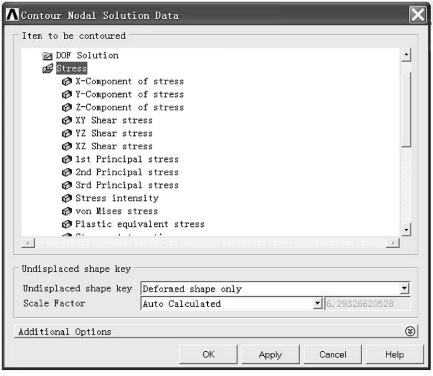Expand the Additional Options section
This screenshot has width=433, height=376.
410,331
